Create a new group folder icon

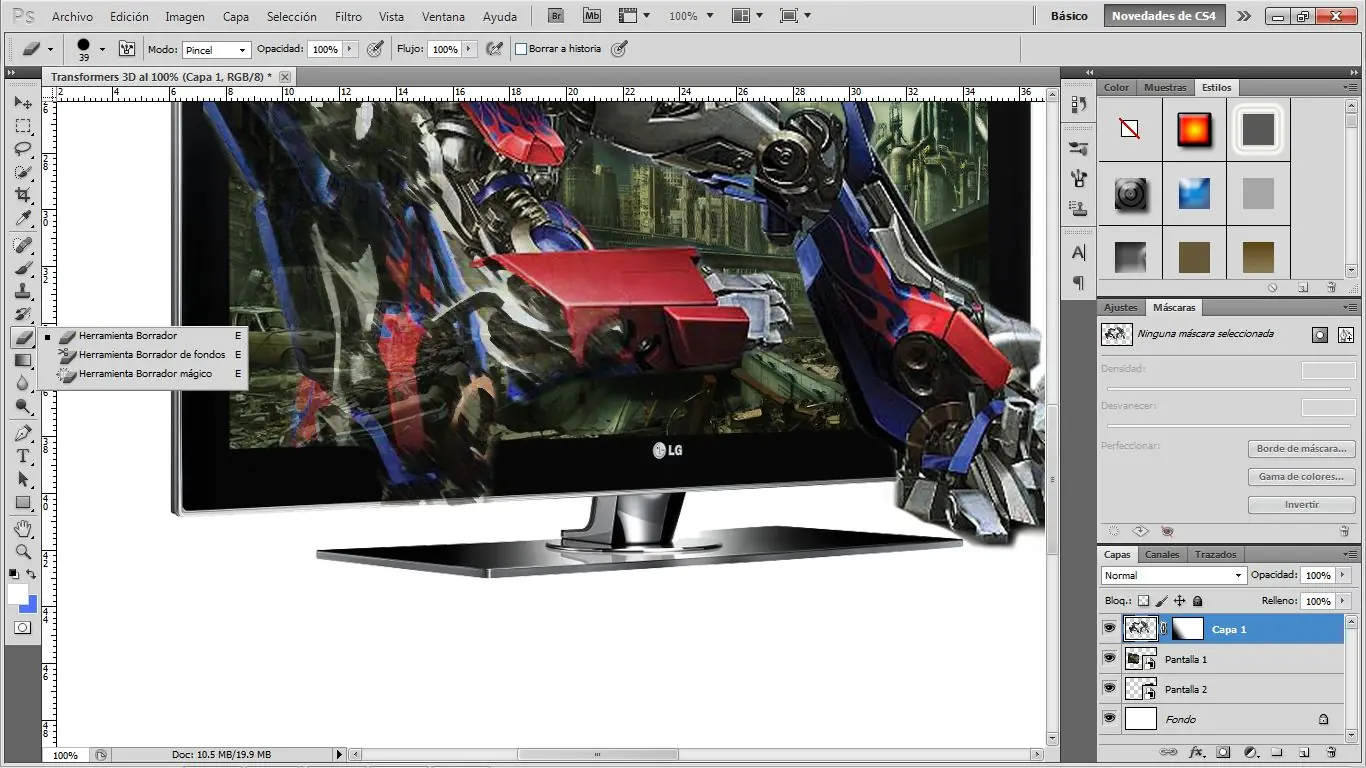1277,751
